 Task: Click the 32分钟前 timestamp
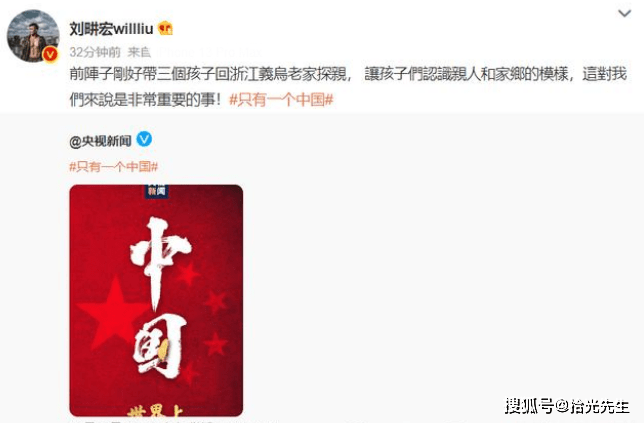95,52
